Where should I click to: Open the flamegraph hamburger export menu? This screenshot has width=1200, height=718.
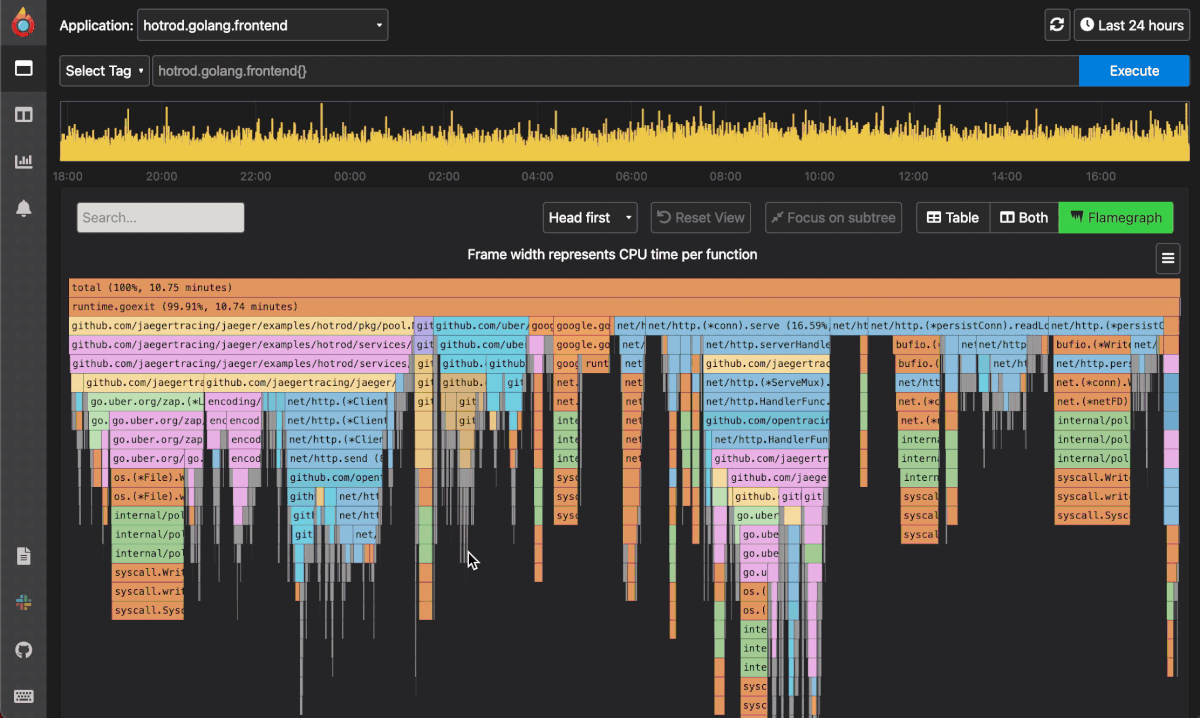(1167, 258)
